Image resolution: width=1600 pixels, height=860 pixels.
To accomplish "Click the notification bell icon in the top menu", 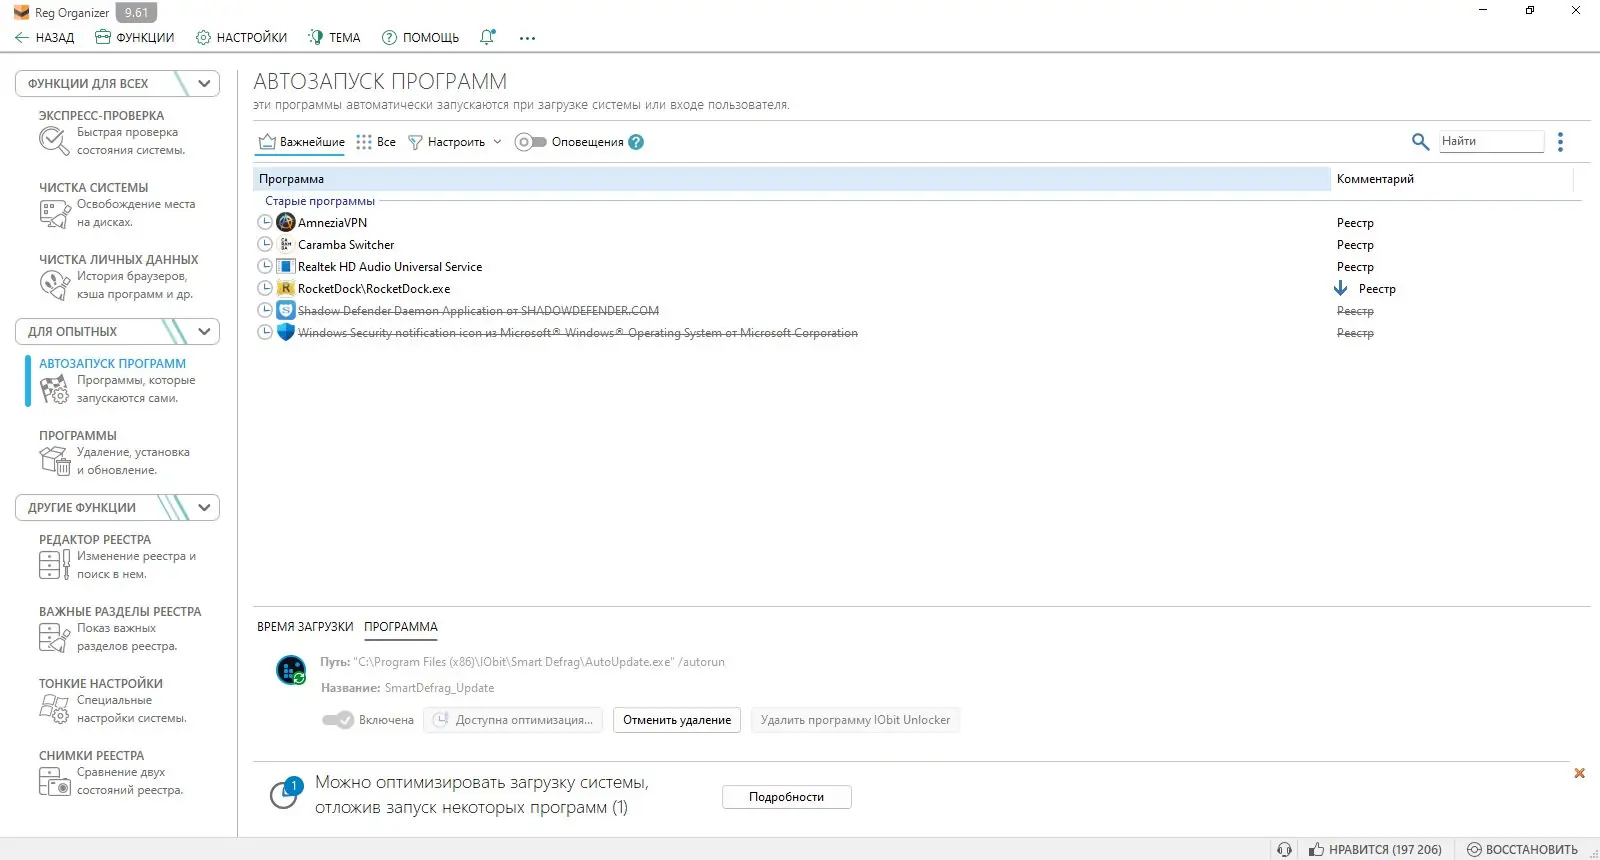I will click(x=487, y=37).
